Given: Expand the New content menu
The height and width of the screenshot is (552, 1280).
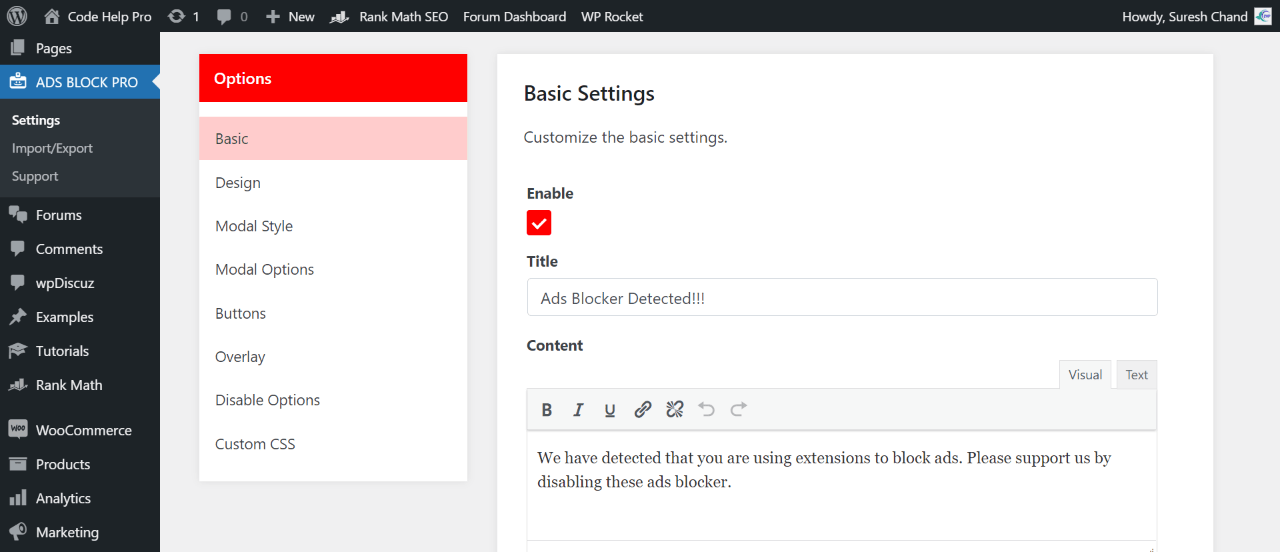Looking at the screenshot, I should [x=290, y=16].
